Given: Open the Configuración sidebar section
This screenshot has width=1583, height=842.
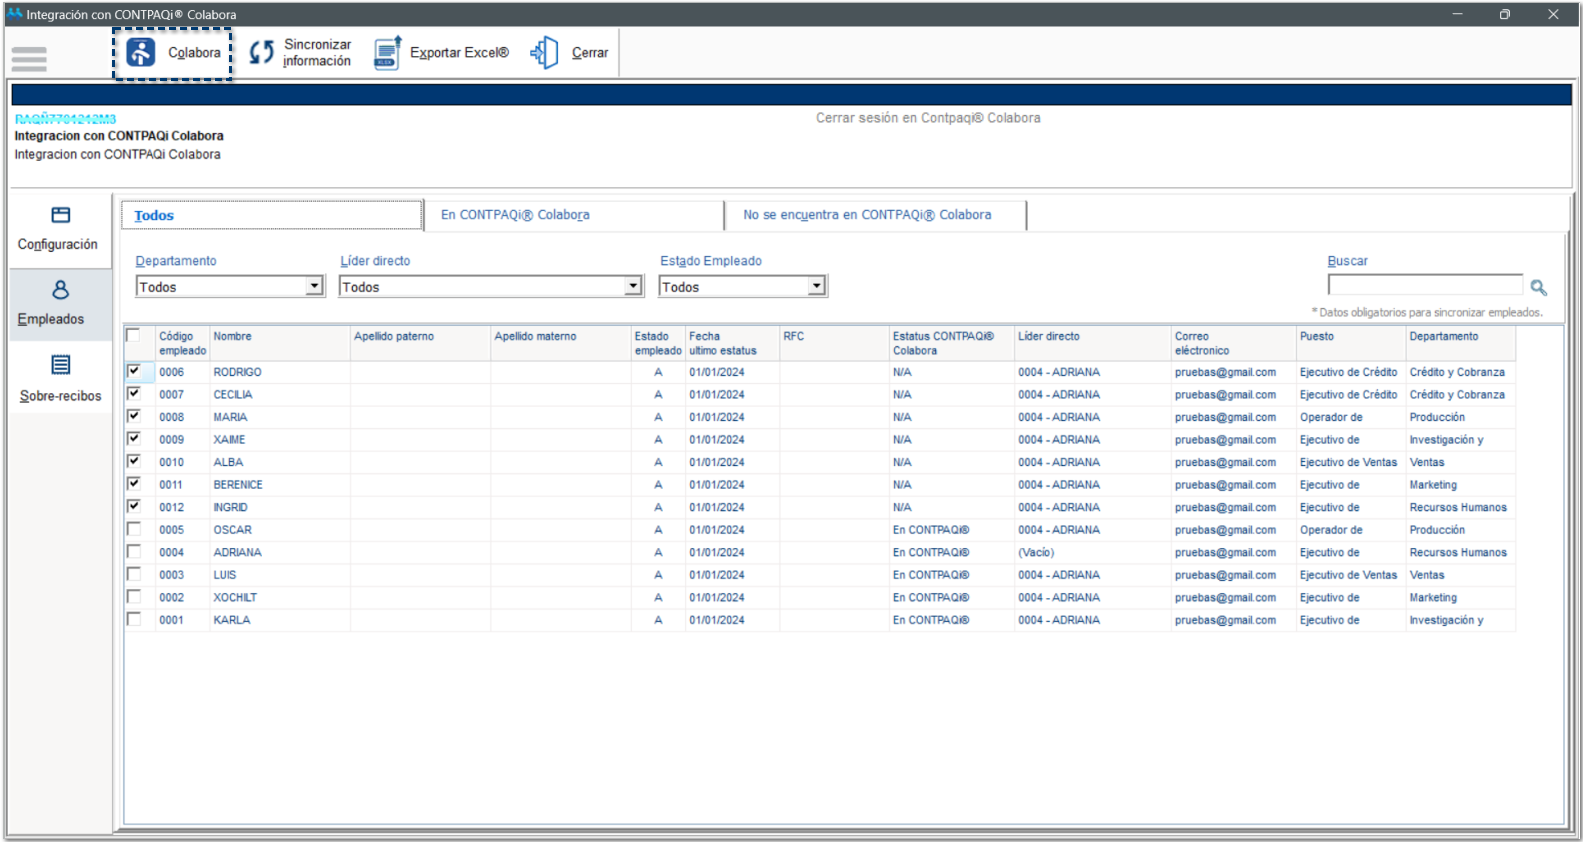Looking at the screenshot, I should (x=60, y=229).
